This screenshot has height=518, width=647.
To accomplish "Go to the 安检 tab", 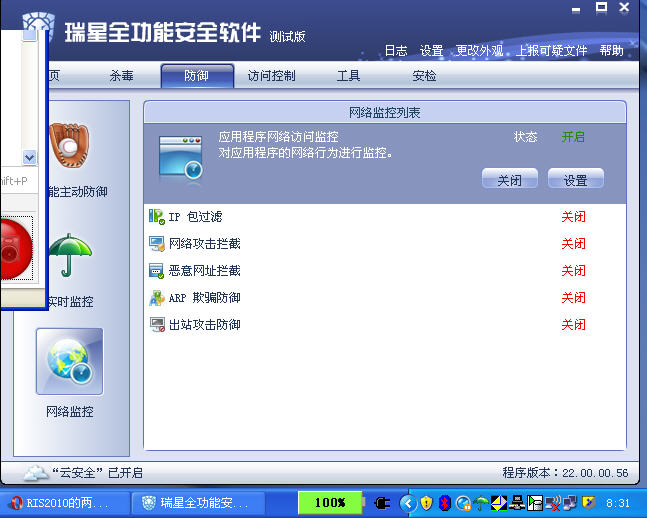I will click(x=424, y=76).
